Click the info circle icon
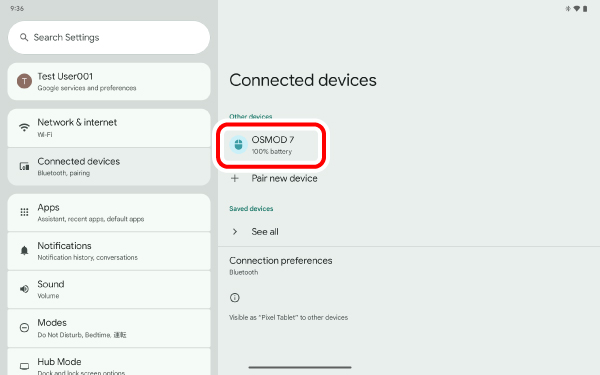Viewport: 600px width, 375px height. click(x=235, y=298)
